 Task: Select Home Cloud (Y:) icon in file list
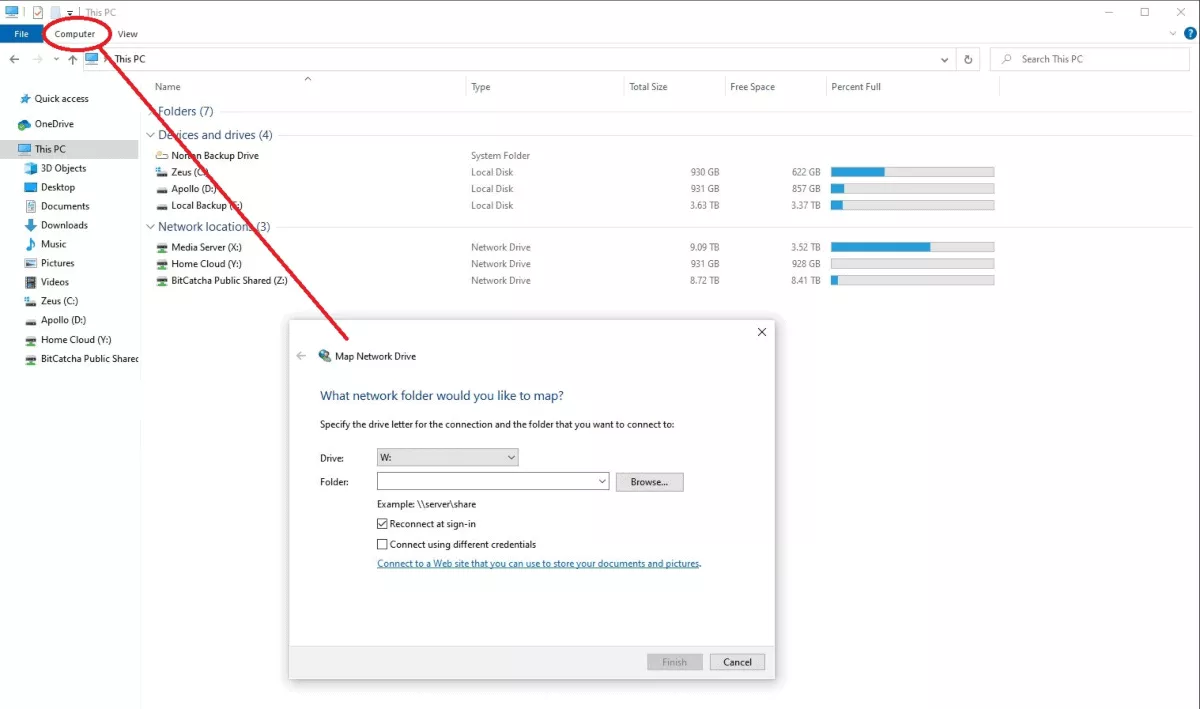click(x=163, y=264)
